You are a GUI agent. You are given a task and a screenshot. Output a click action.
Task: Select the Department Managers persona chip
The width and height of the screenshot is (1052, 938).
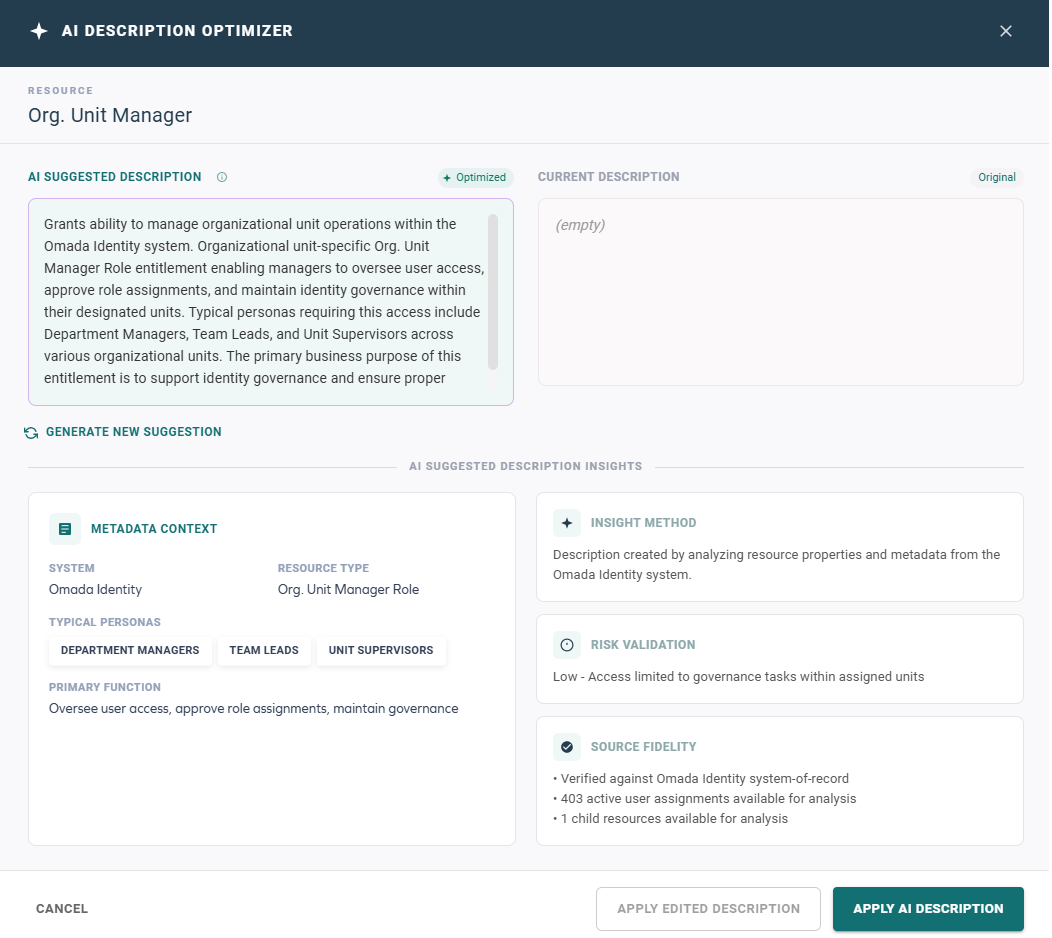(130, 650)
